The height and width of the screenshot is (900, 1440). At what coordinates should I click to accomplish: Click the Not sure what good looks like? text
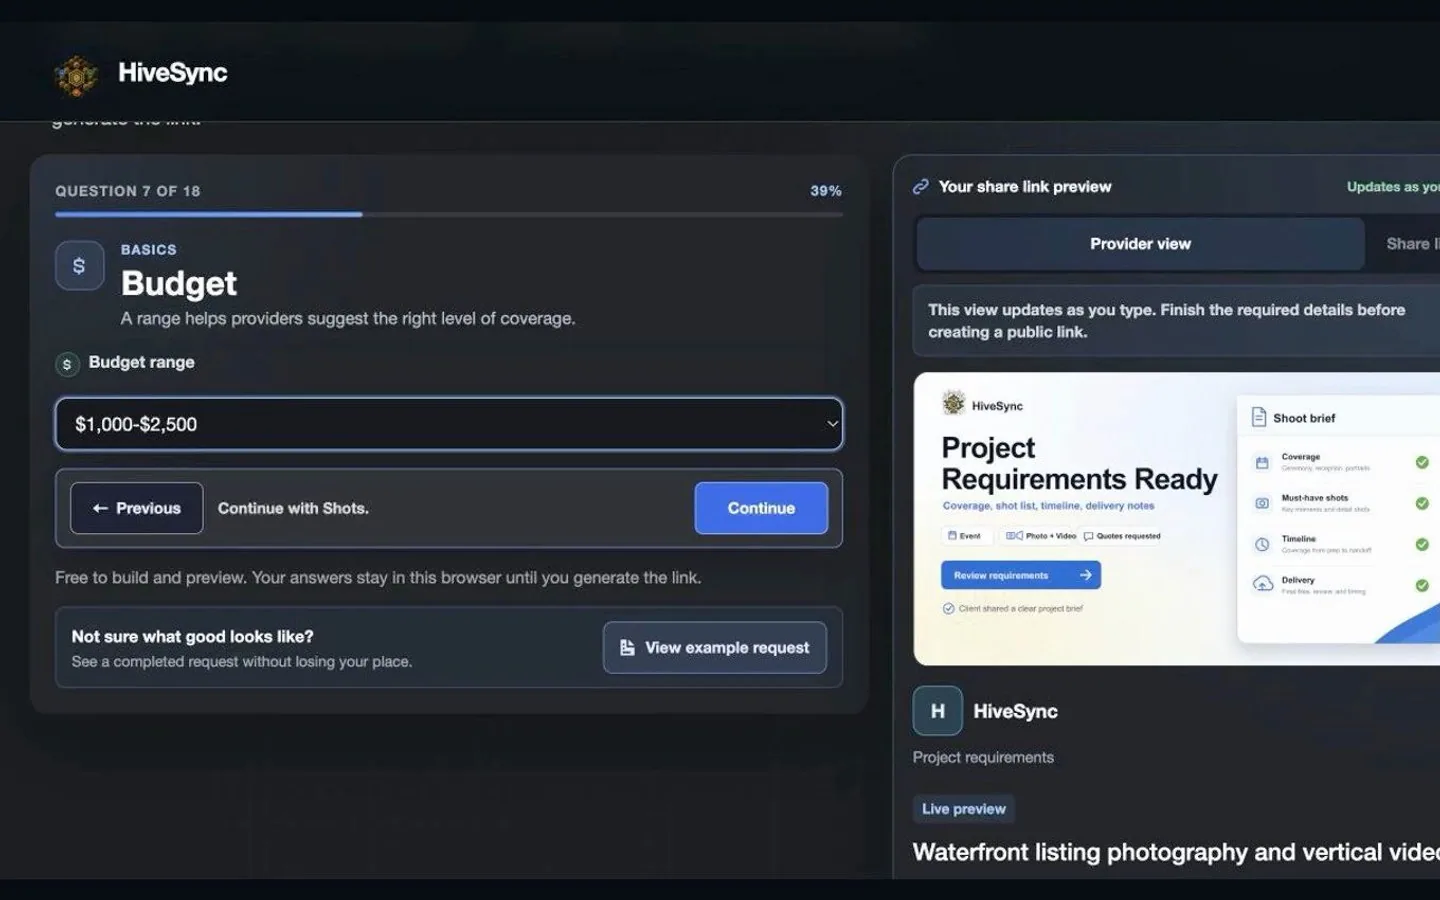[193, 636]
